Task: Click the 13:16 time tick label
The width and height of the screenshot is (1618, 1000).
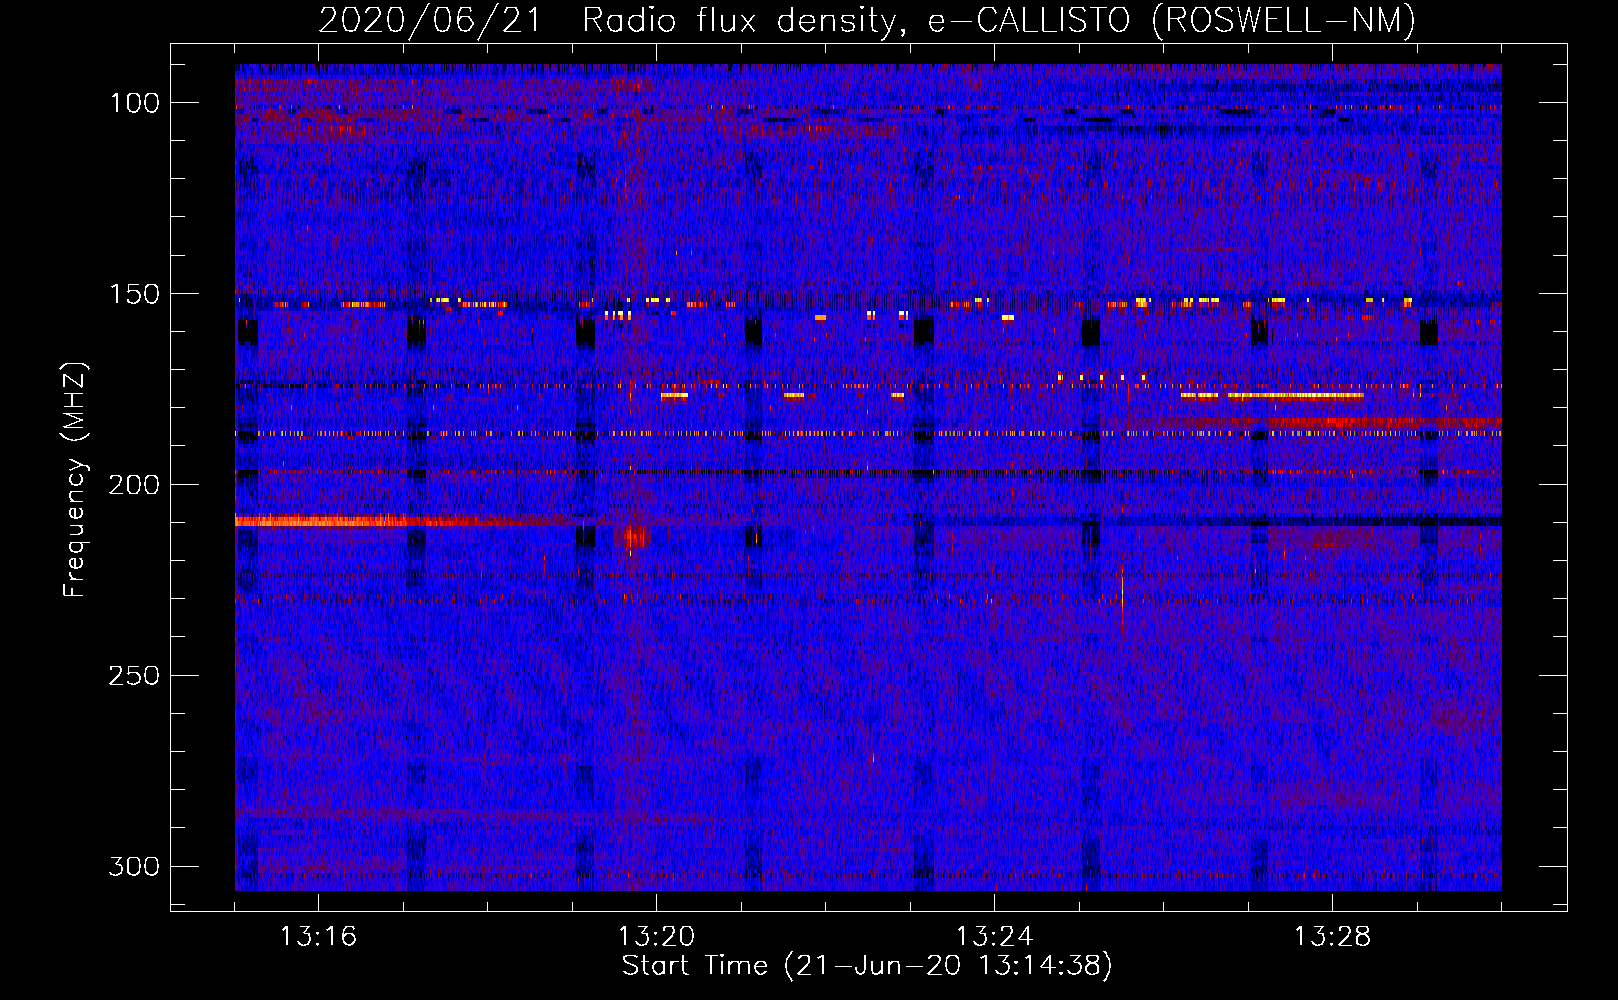Action: pyautogui.click(x=318, y=937)
